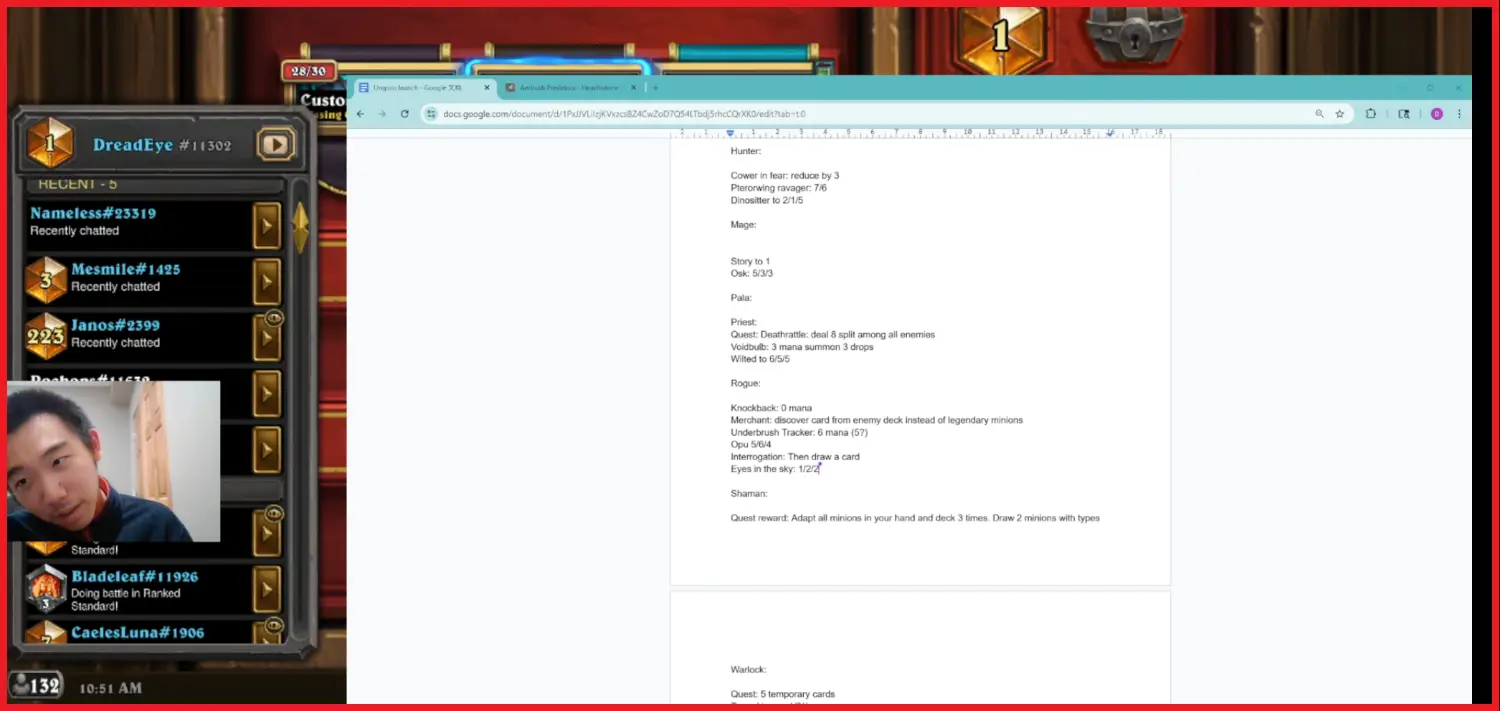This screenshot has width=1500, height=711.
Task: Click the 'Shaman:' heading
Action: 749,493
